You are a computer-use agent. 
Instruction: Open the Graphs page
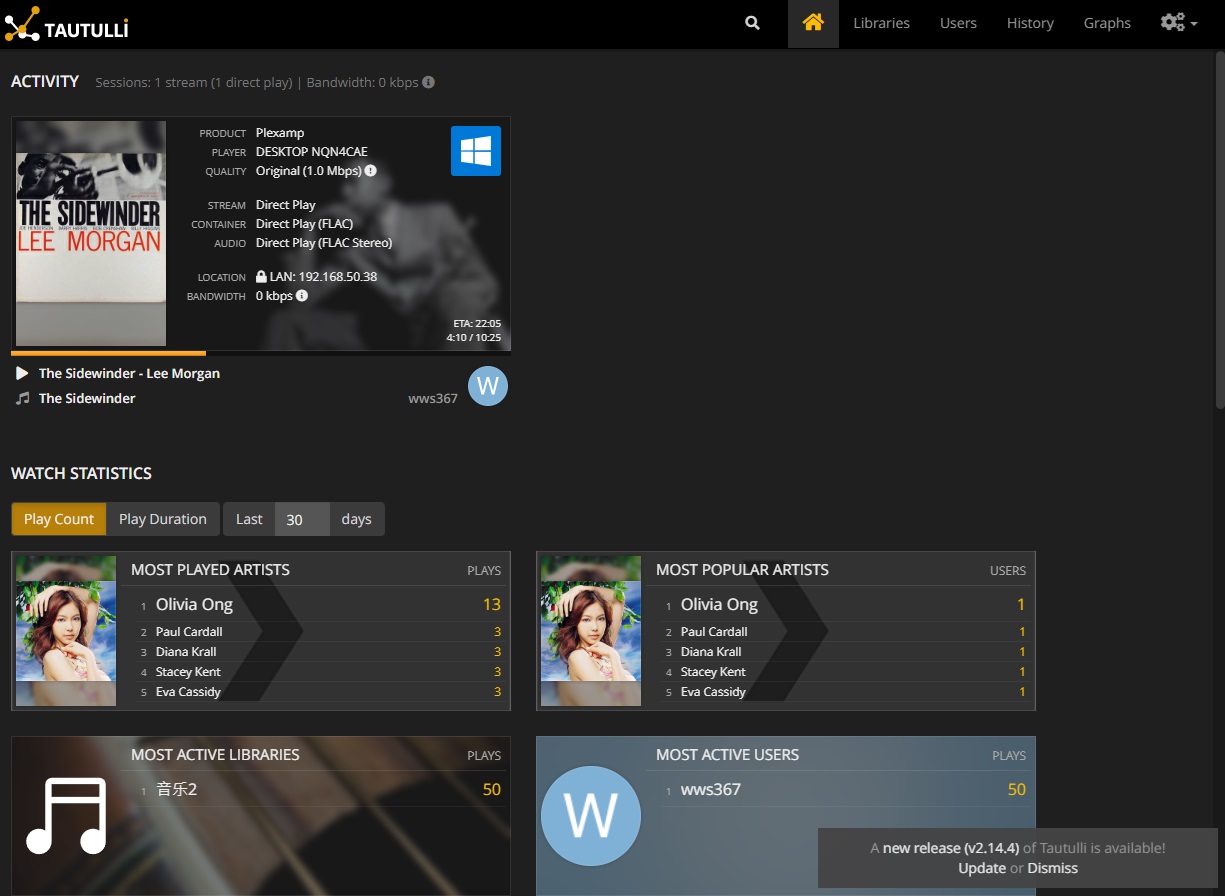click(1107, 23)
